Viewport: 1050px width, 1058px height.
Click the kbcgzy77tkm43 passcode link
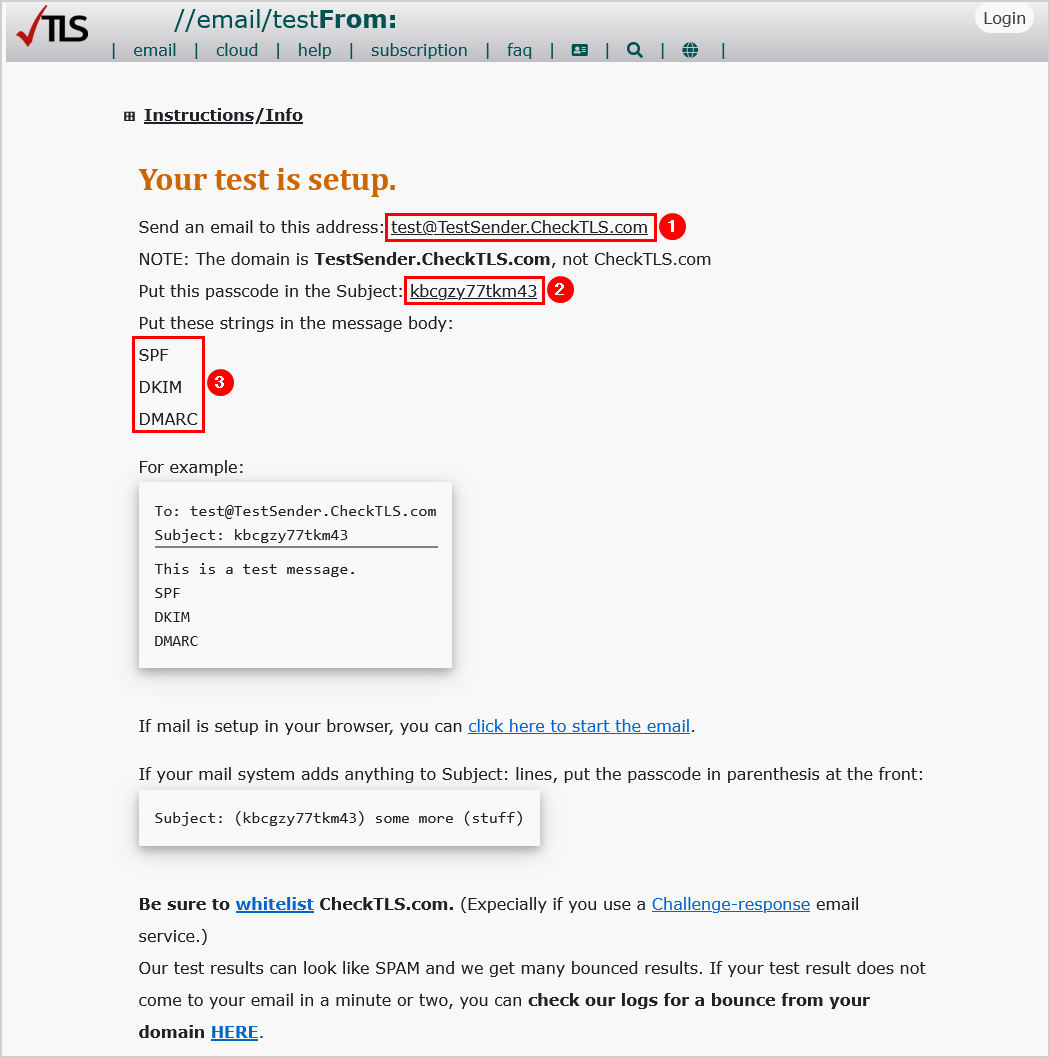(473, 291)
